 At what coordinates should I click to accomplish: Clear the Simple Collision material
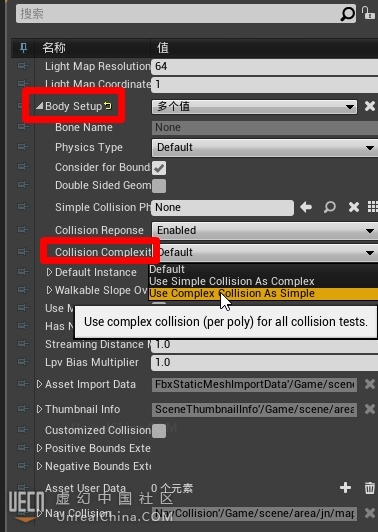354,207
